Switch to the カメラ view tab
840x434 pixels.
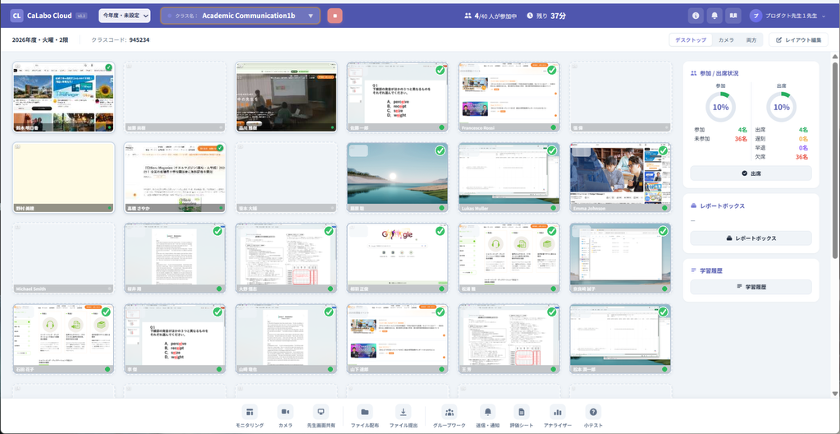coord(726,40)
